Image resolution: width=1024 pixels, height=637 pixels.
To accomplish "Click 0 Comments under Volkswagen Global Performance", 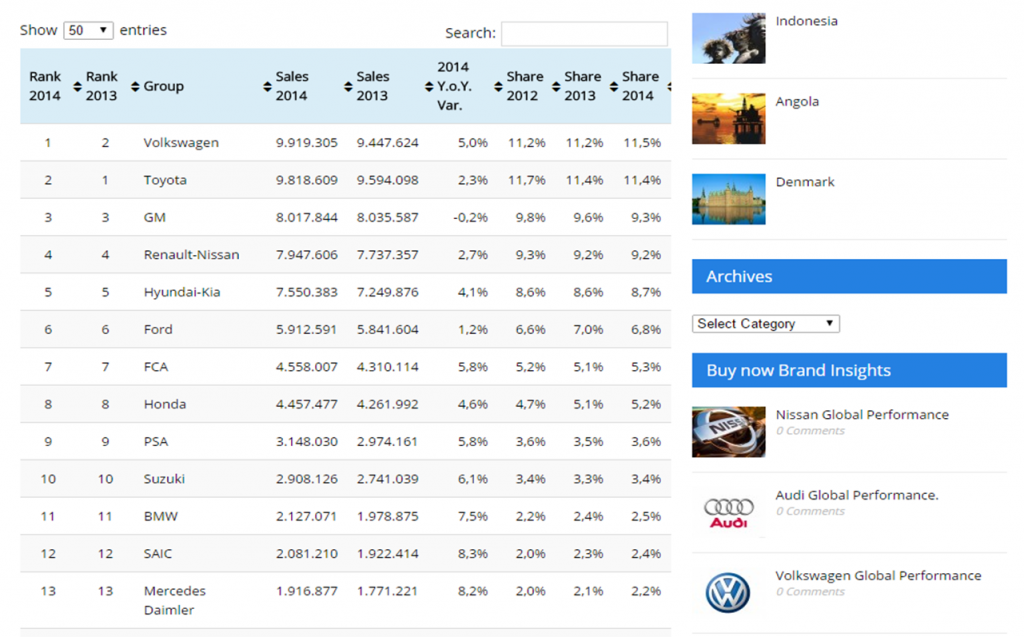I will point(810,591).
